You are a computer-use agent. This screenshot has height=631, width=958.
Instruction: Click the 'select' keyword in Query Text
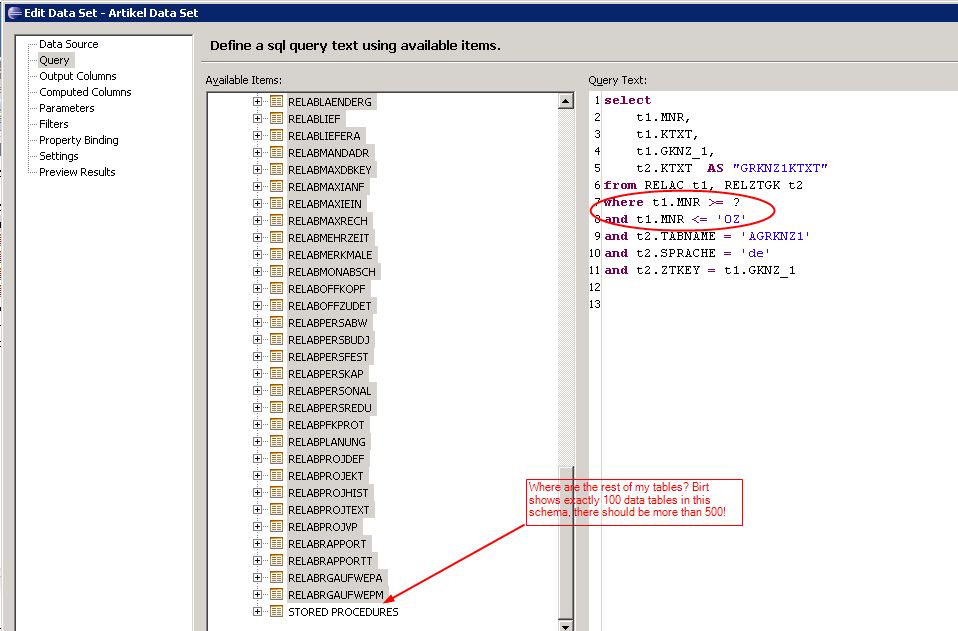(627, 100)
